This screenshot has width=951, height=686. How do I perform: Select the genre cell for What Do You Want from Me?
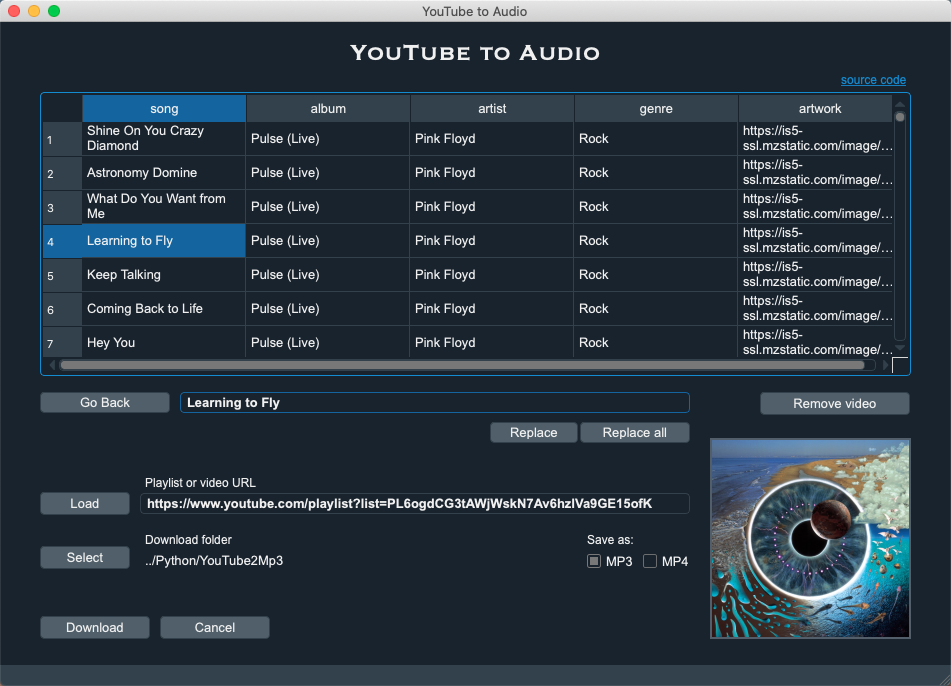[656, 207]
